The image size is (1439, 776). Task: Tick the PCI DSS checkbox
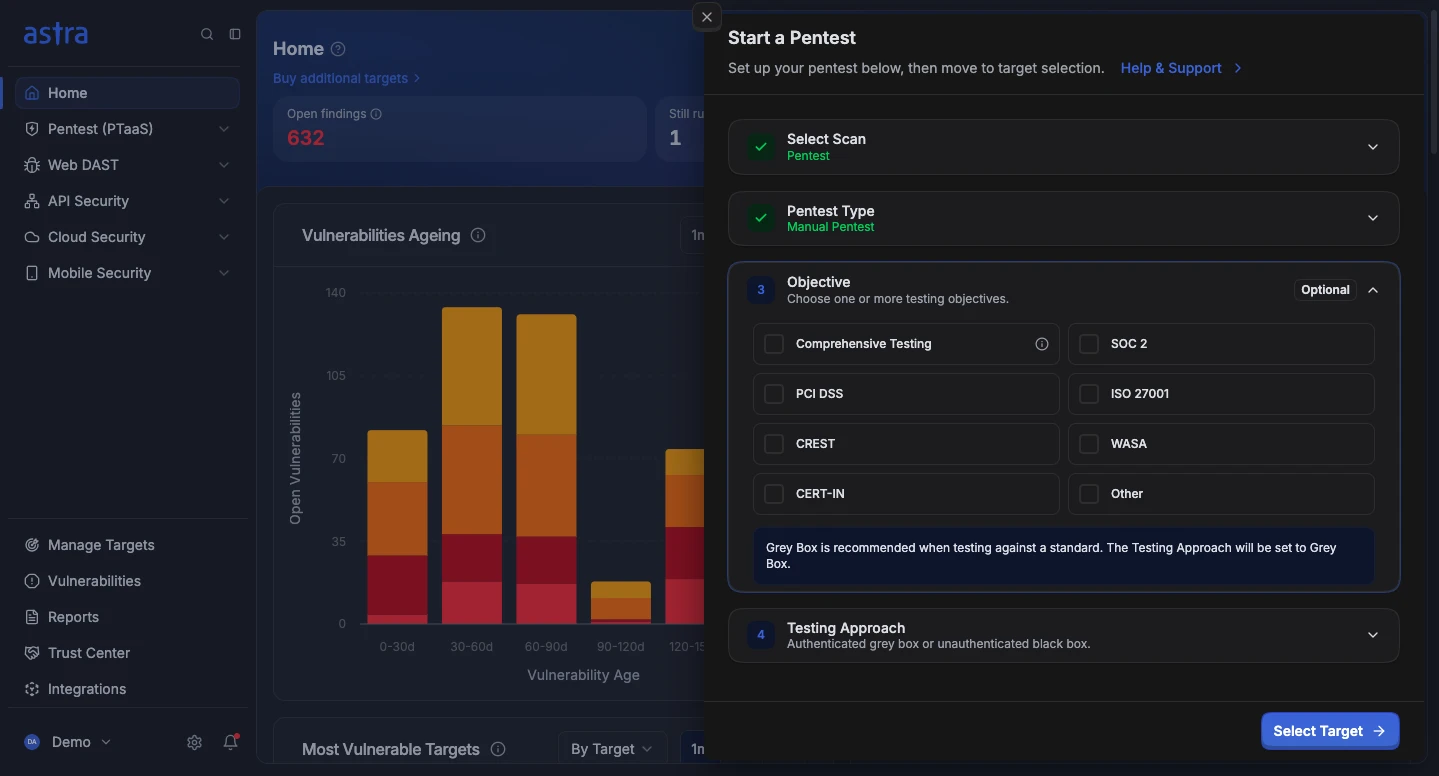(774, 394)
